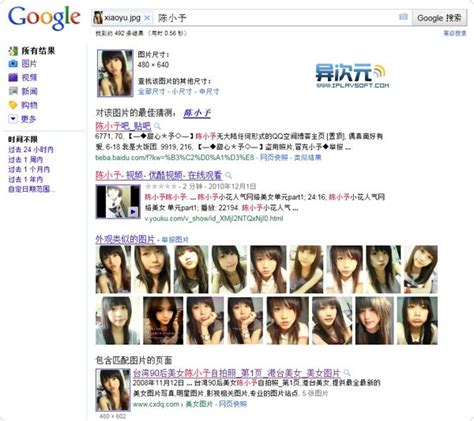Select 视频 videos filter in sidebar

tap(29, 77)
